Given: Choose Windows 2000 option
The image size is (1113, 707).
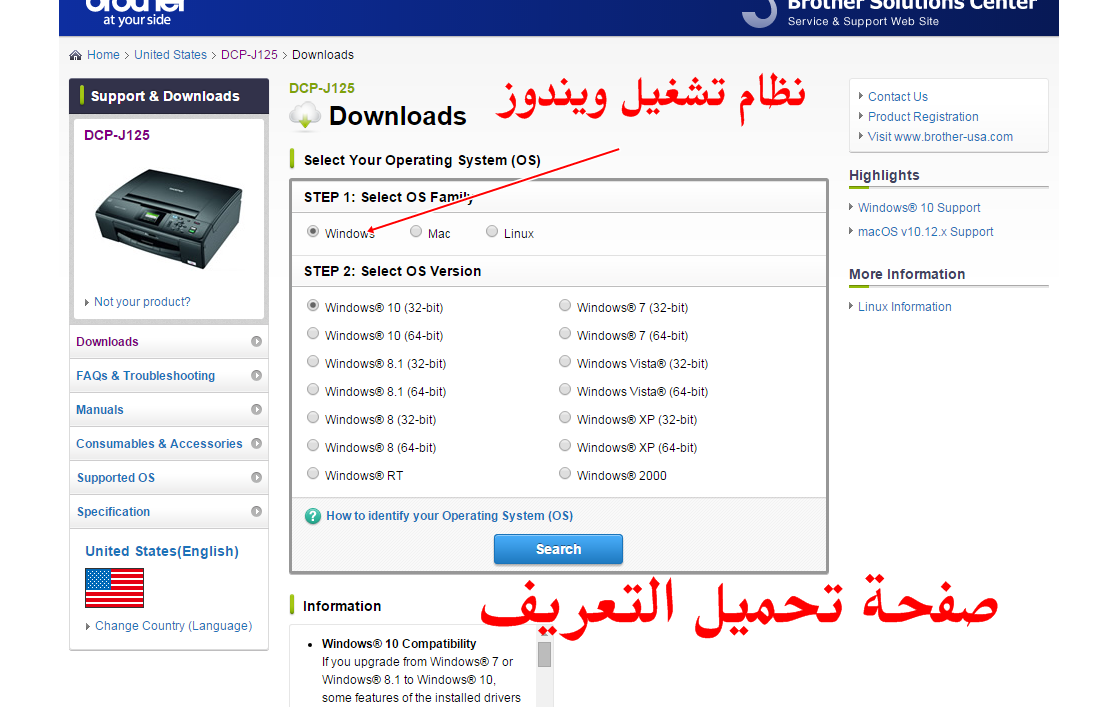Looking at the screenshot, I should tap(565, 473).
